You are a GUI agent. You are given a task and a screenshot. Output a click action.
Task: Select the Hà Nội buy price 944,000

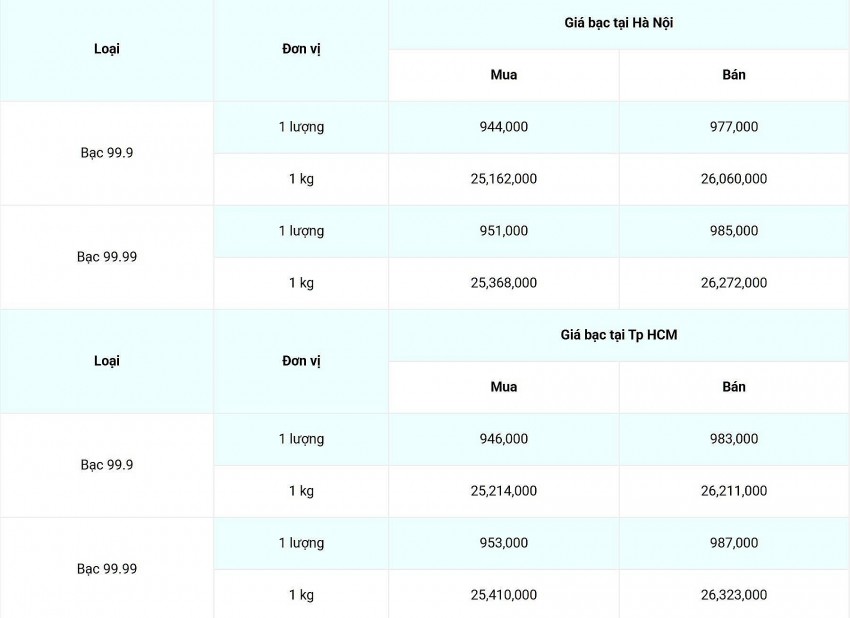504,127
